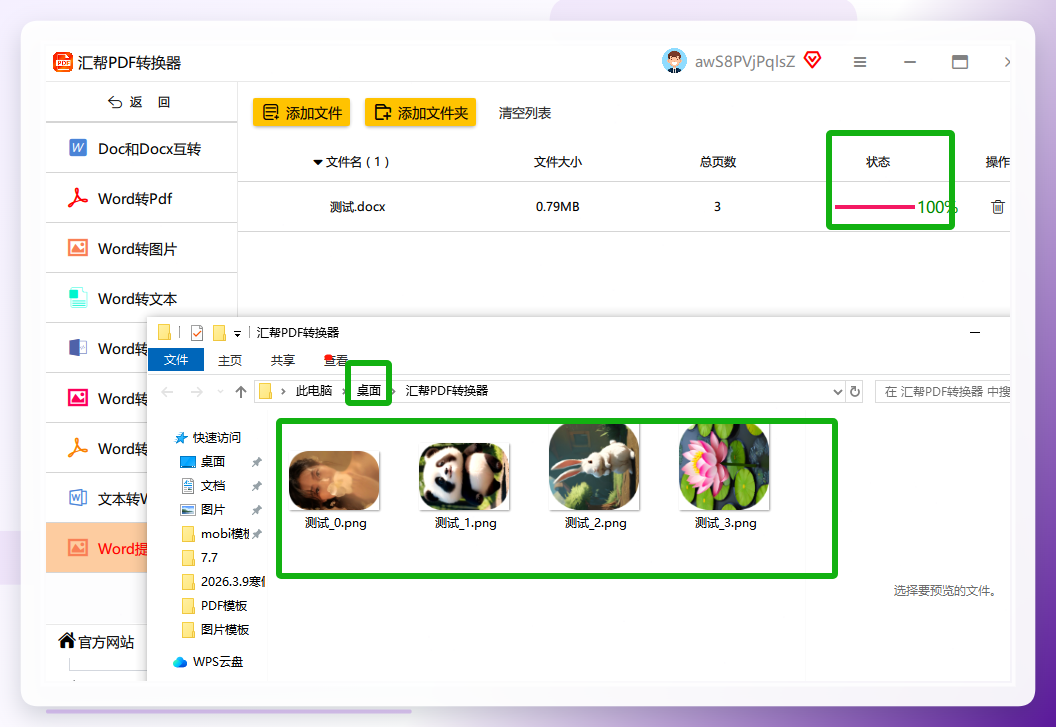Image resolution: width=1056 pixels, height=727 pixels.
Task: Click 桌面 in the address bar path
Action: (369, 391)
